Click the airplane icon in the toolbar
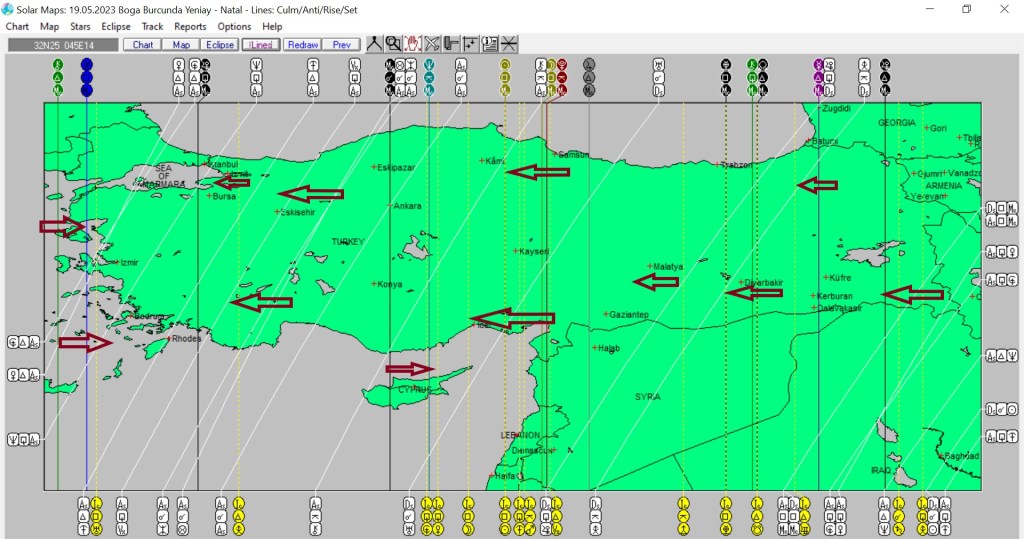The height and width of the screenshot is (539, 1024). [x=432, y=44]
